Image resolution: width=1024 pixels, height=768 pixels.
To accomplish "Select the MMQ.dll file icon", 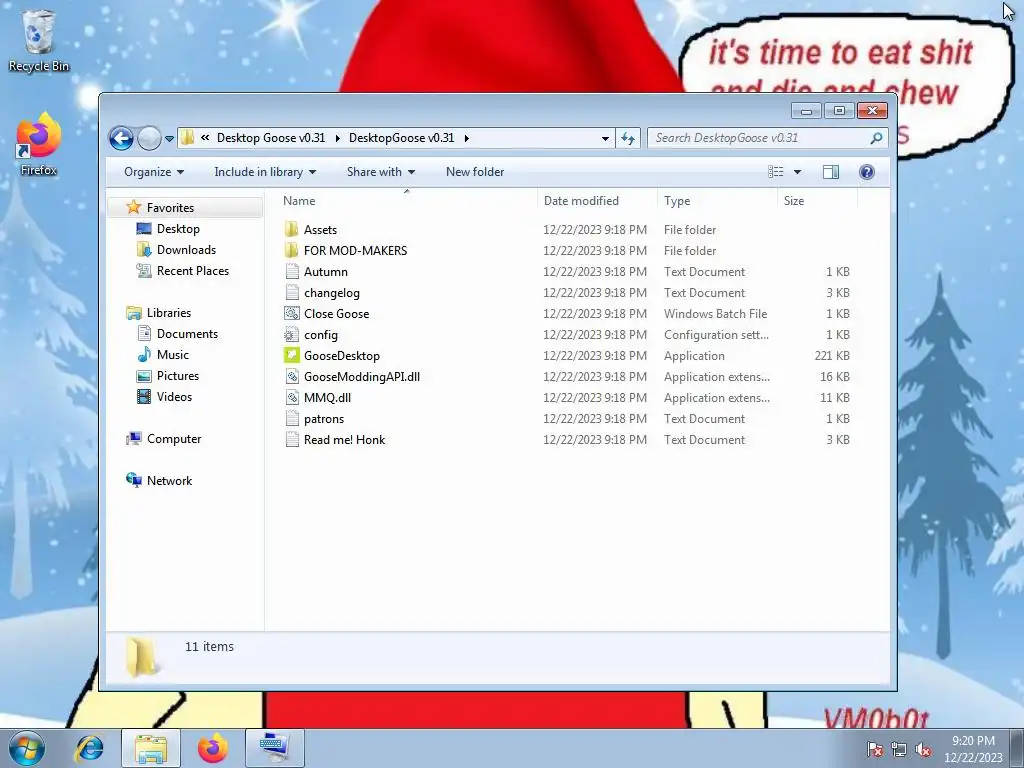I will pos(292,397).
